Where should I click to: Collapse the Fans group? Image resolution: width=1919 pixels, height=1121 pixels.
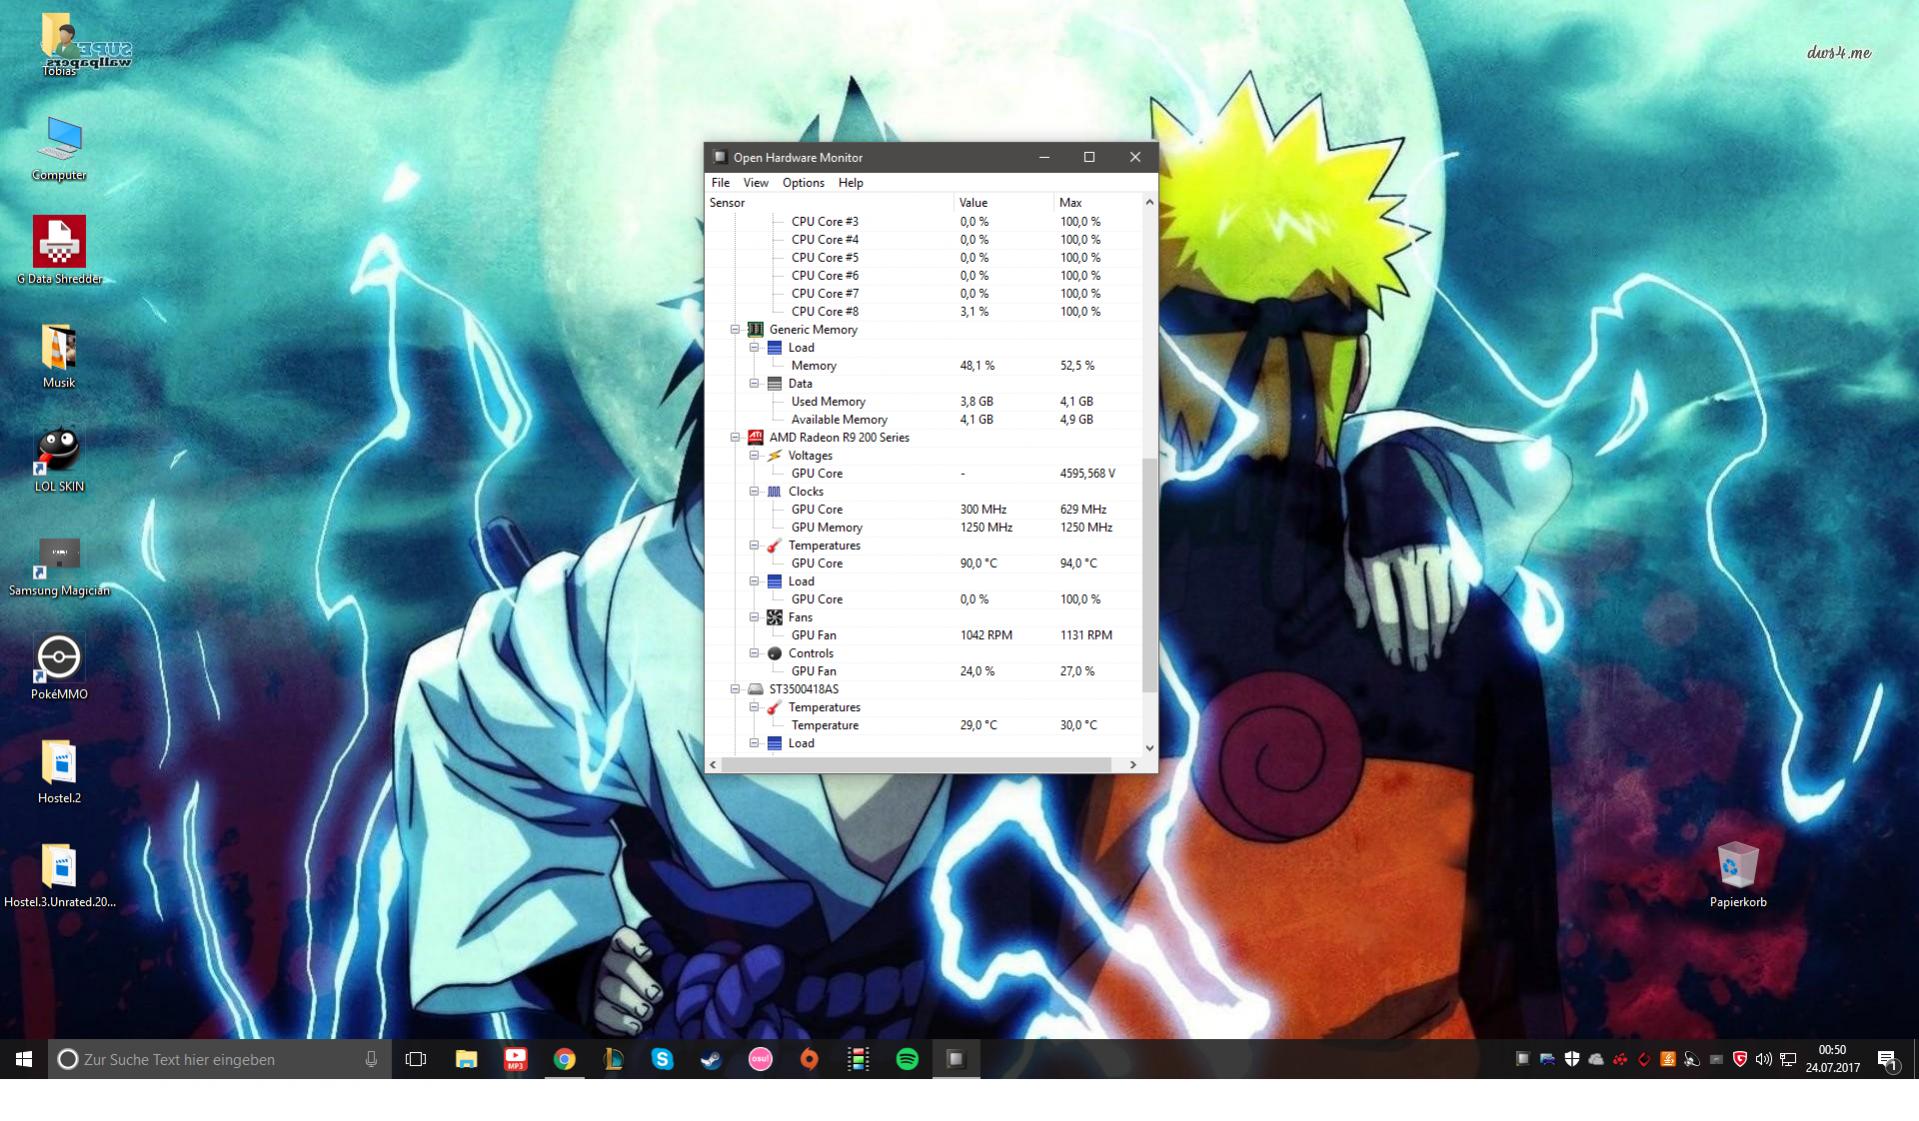(x=754, y=617)
